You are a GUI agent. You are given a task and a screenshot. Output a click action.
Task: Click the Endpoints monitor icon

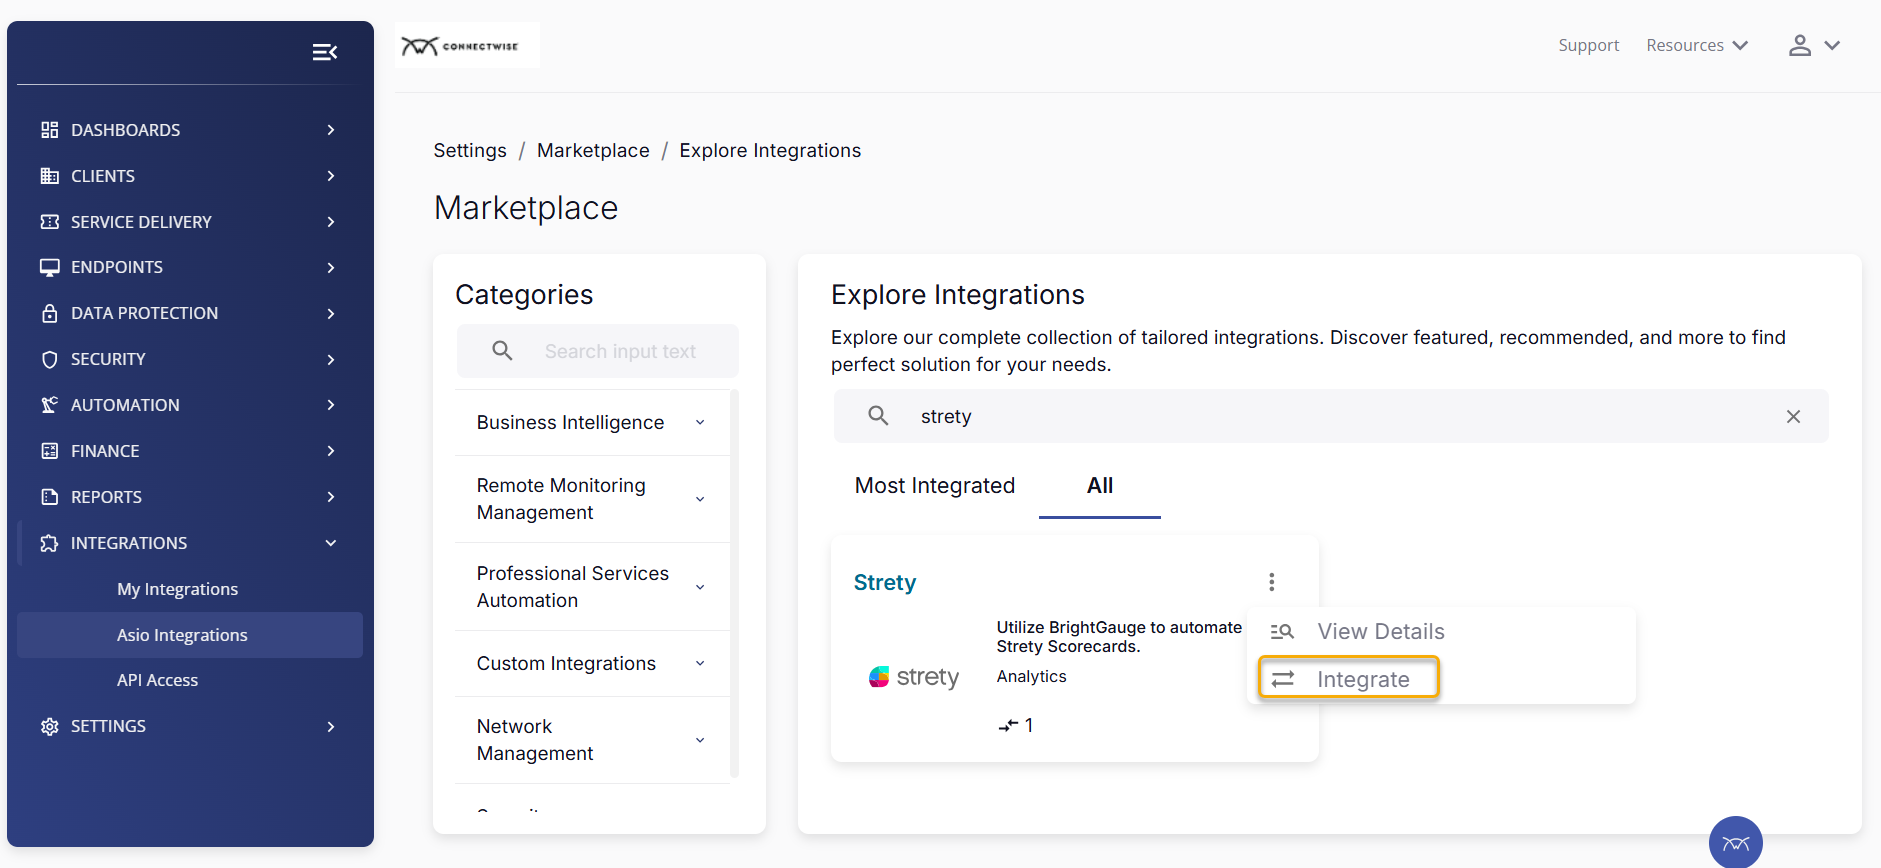[x=50, y=267]
